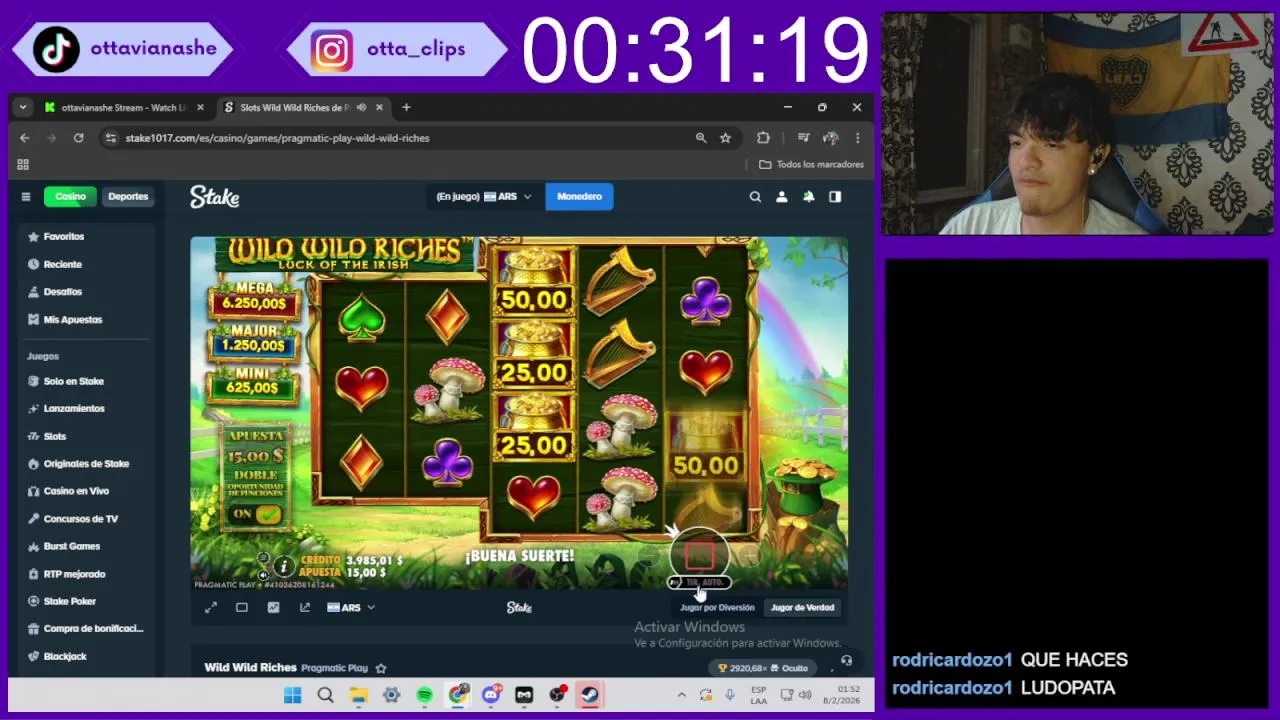This screenshot has width=1280, height=720.
Task: Zoom page using address bar magnifier
Action: point(701,138)
